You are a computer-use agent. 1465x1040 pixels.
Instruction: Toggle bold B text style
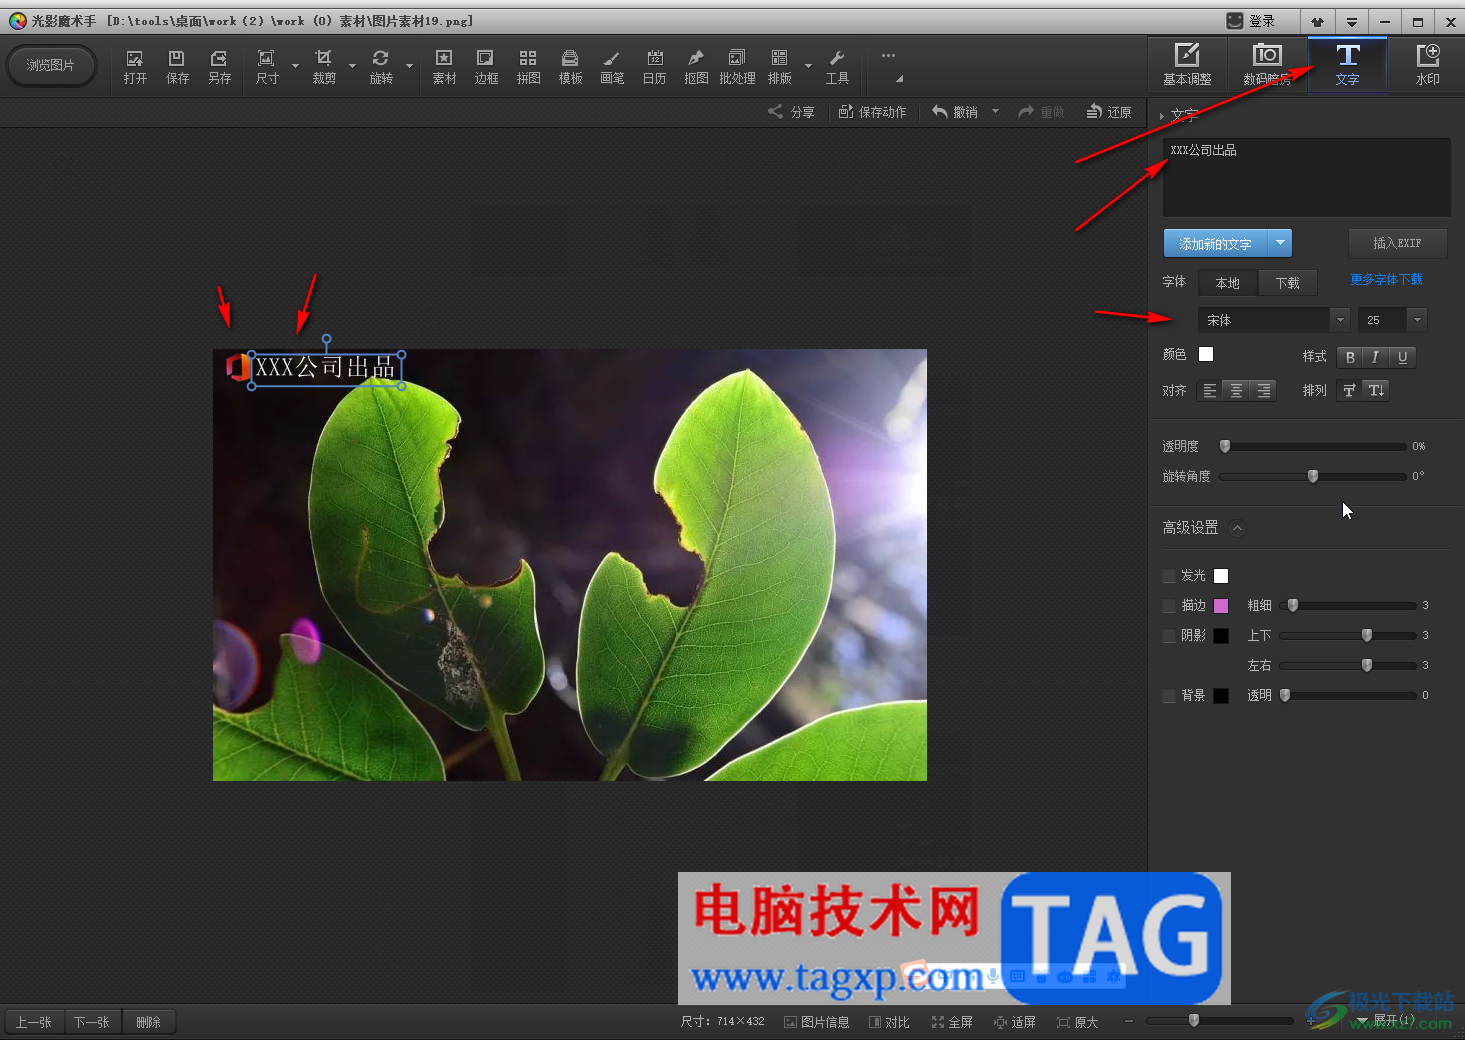click(x=1350, y=357)
